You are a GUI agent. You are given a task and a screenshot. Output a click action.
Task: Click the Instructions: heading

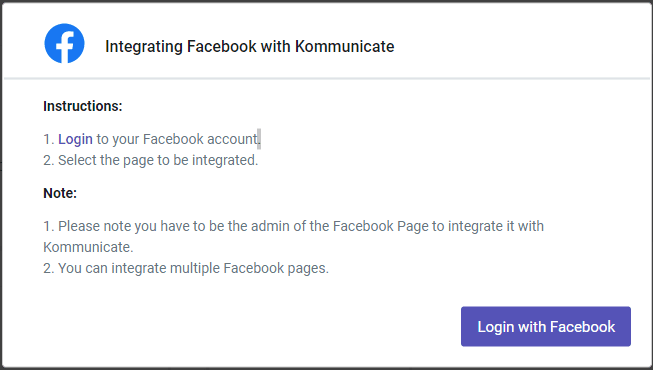click(83, 106)
